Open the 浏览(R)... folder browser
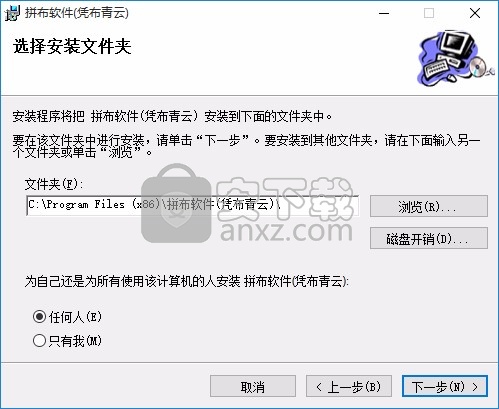This screenshot has width=499, height=409. point(429,206)
